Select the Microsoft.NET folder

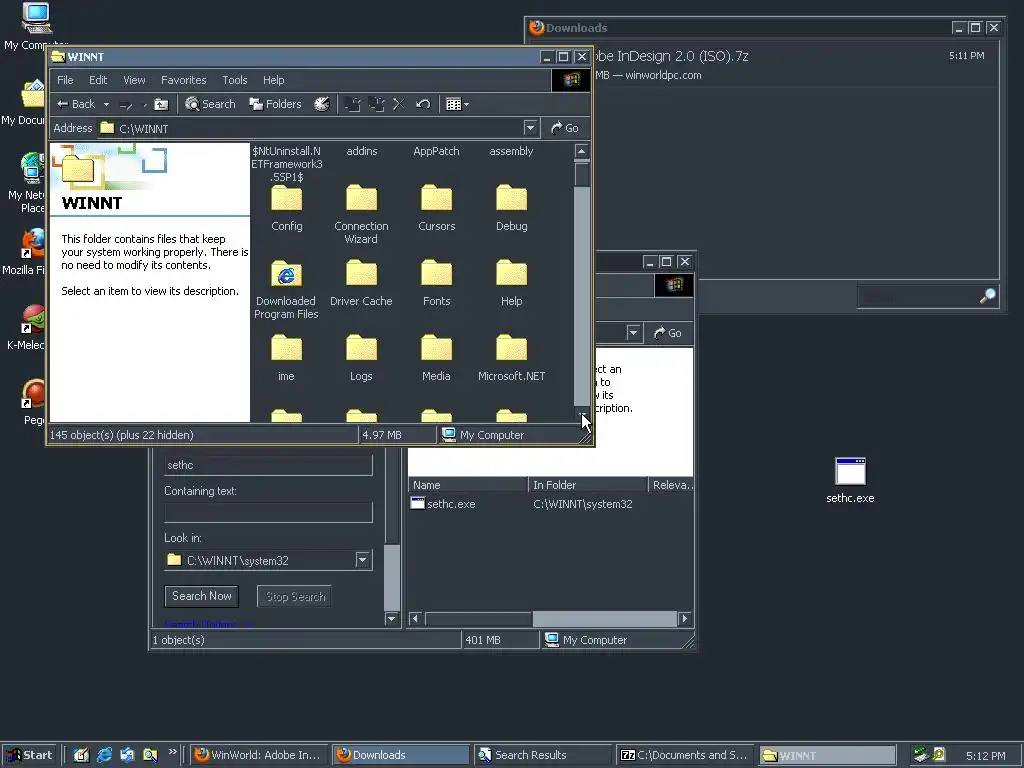(x=511, y=349)
